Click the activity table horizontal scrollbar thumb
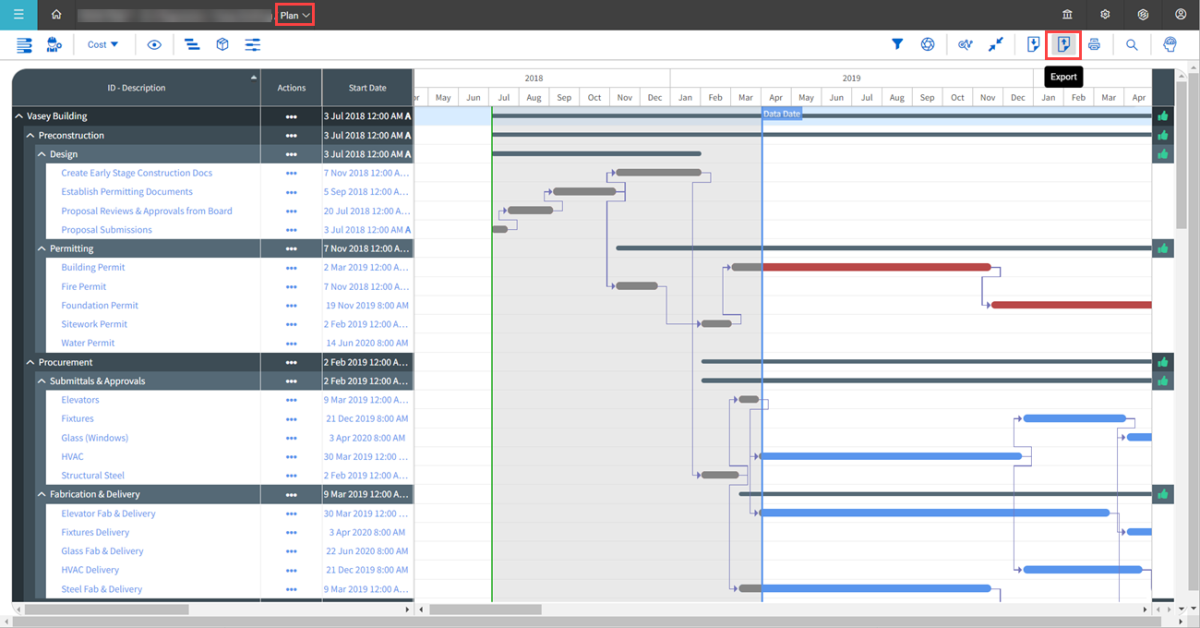Viewport: 1200px width, 628px height. click(x=106, y=609)
